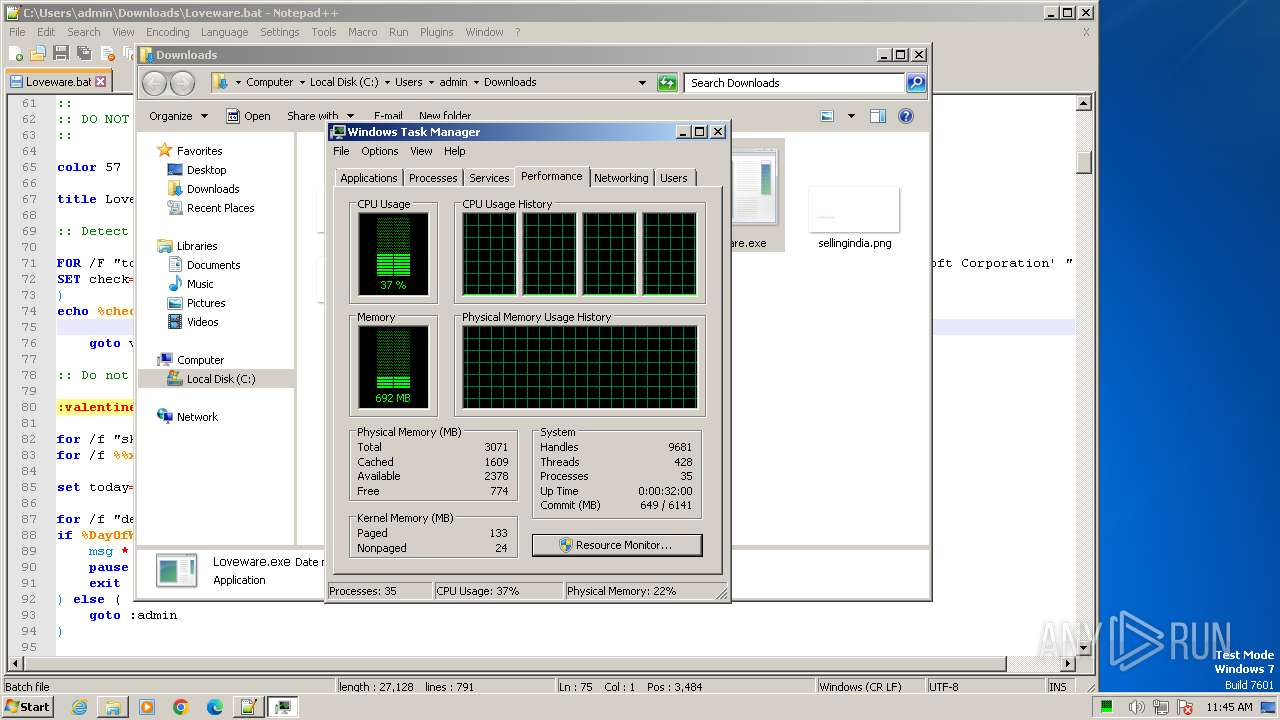Switch to Processes tab in Task Manager
This screenshot has width=1280, height=720.
pos(433,178)
